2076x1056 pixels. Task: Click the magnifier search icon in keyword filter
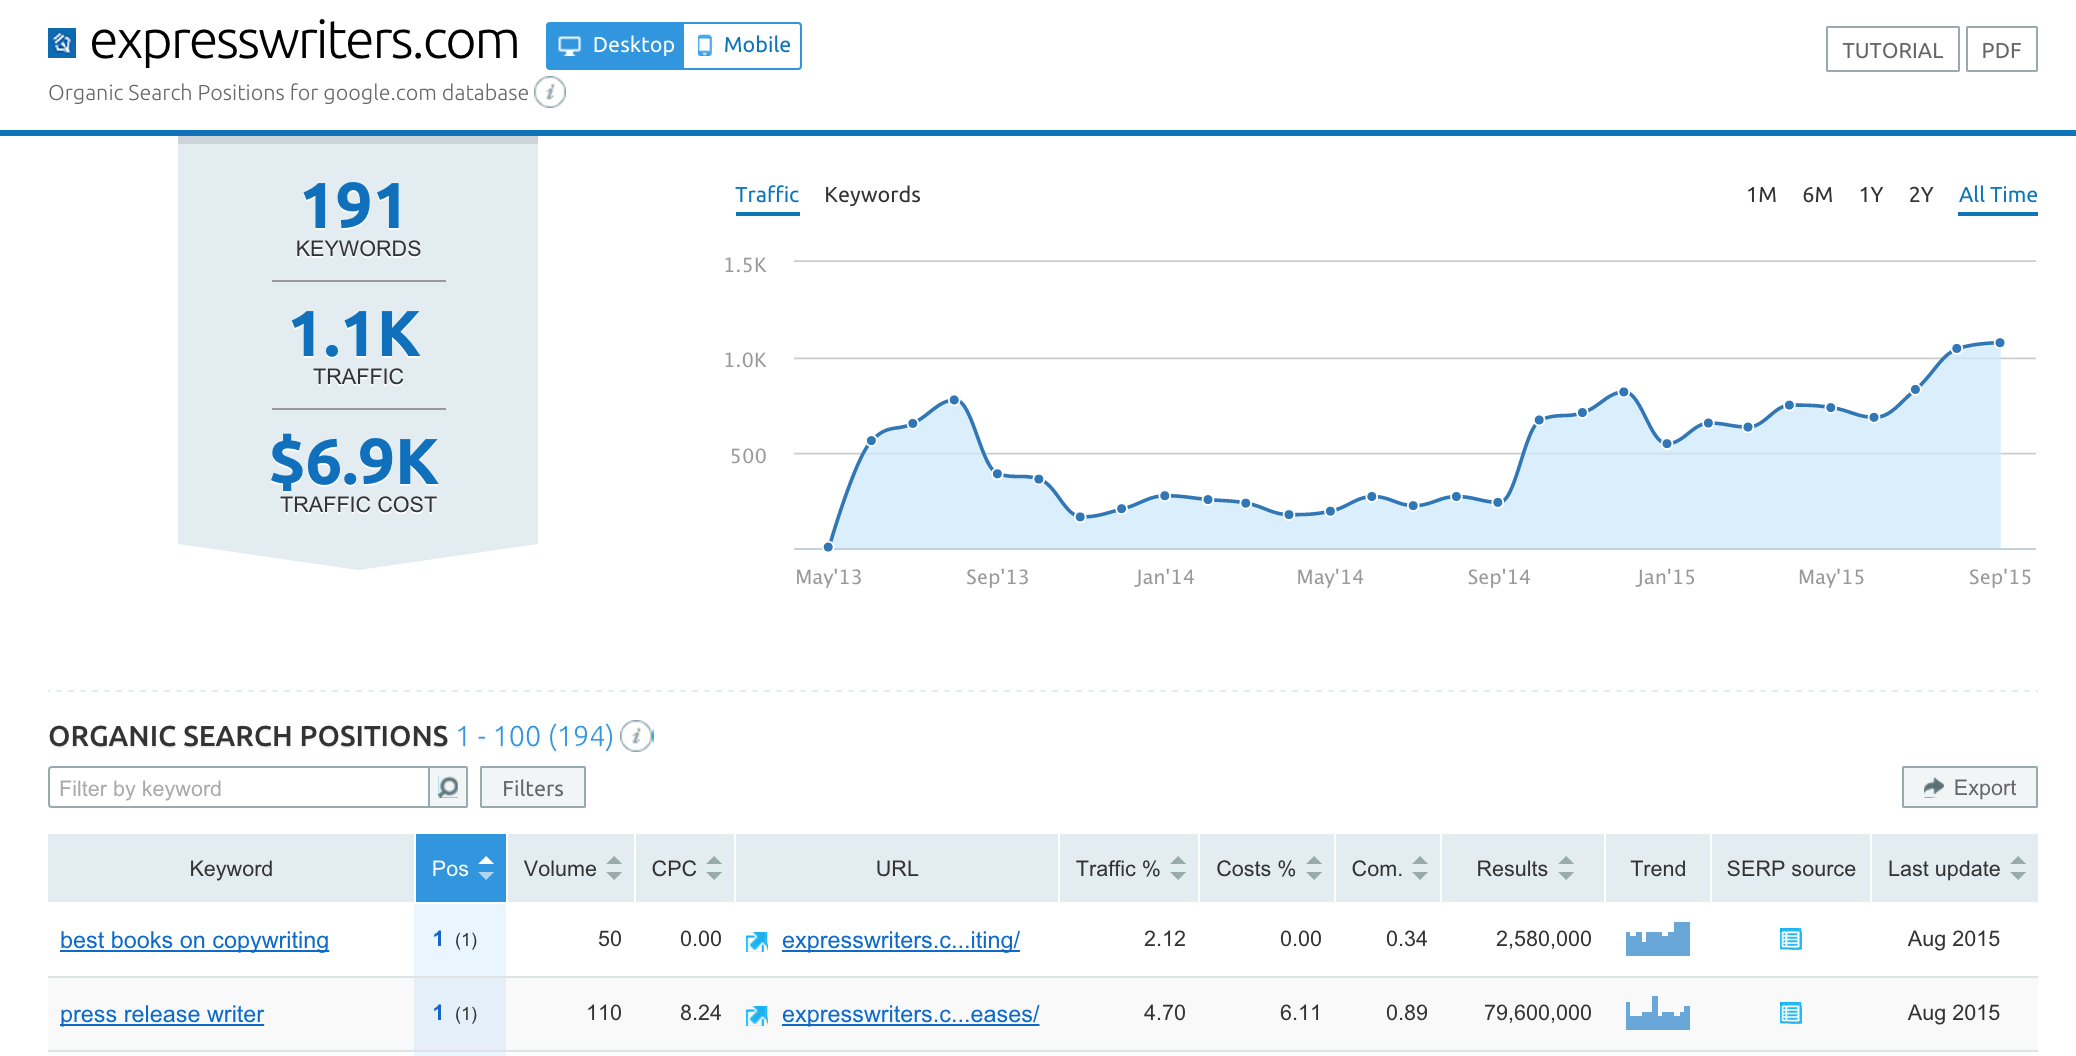pyautogui.click(x=449, y=788)
